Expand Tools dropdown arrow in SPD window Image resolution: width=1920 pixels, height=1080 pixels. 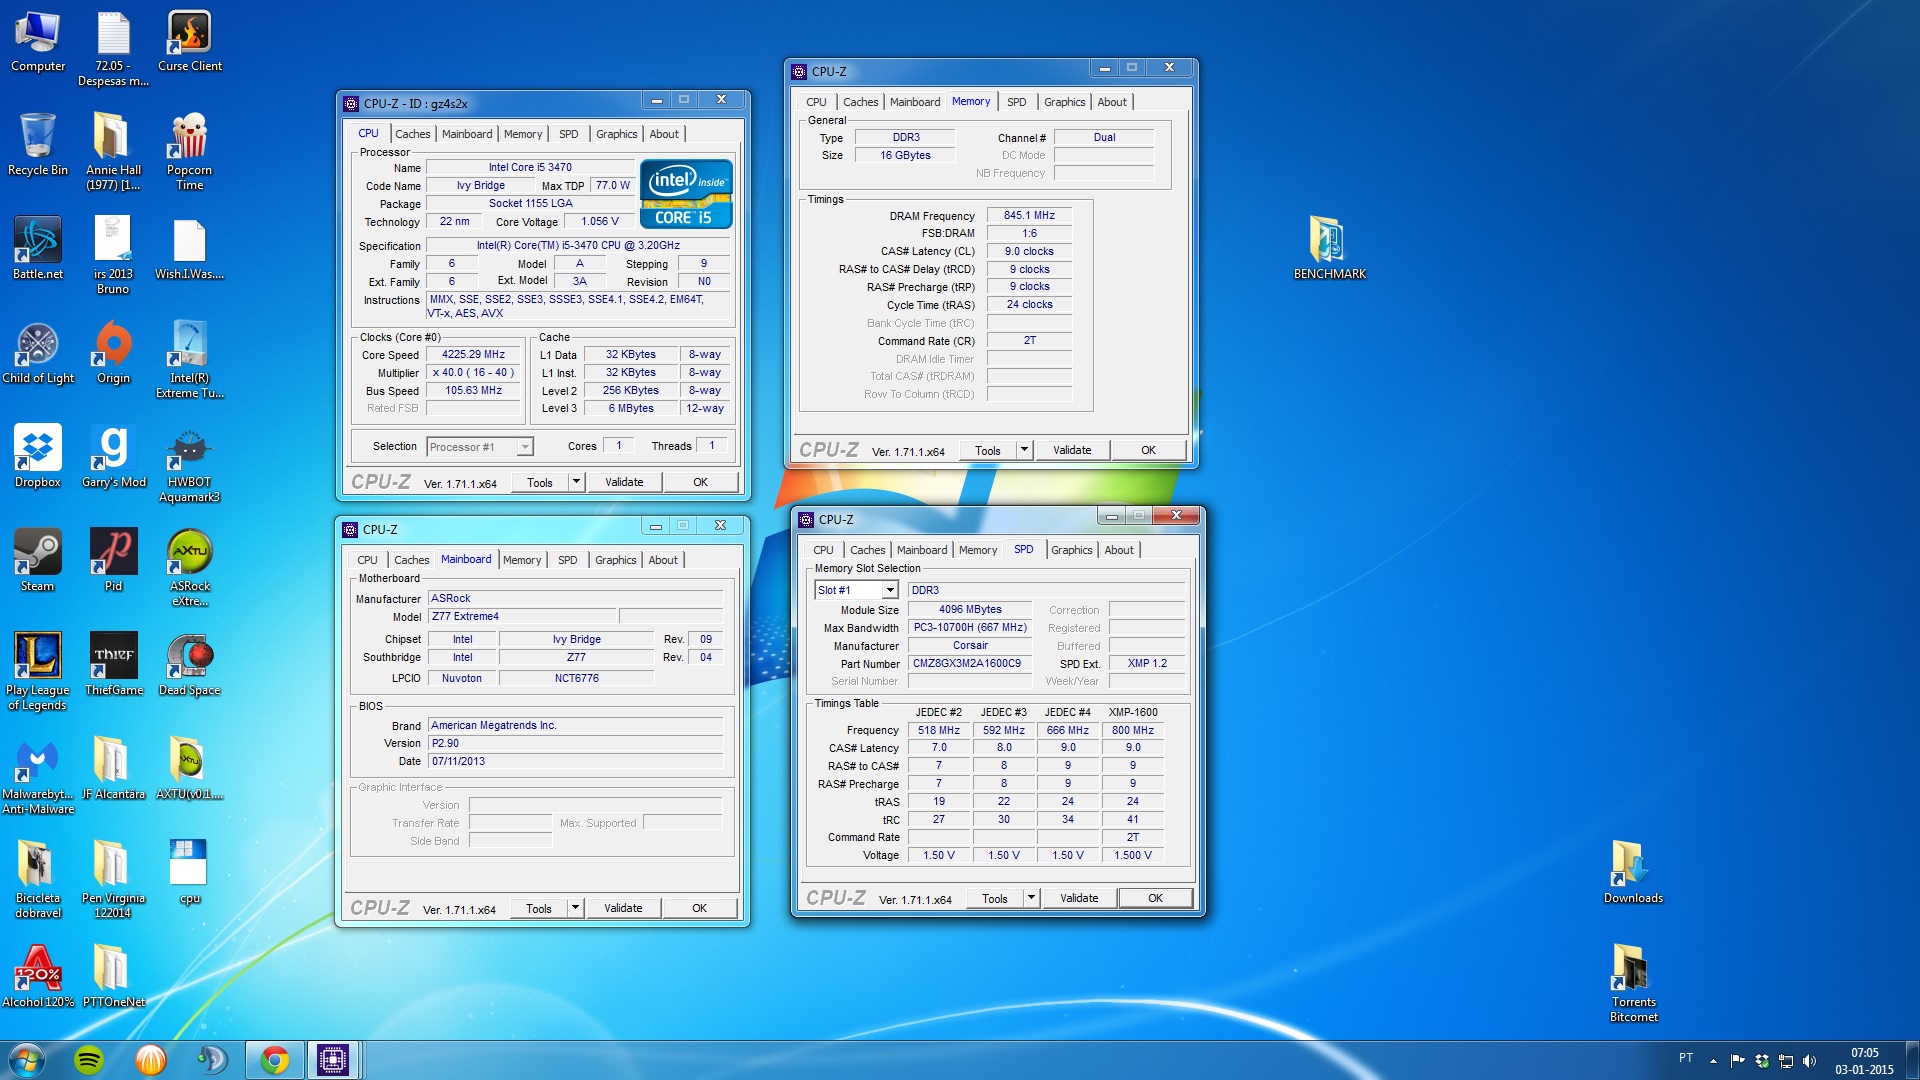[1031, 898]
